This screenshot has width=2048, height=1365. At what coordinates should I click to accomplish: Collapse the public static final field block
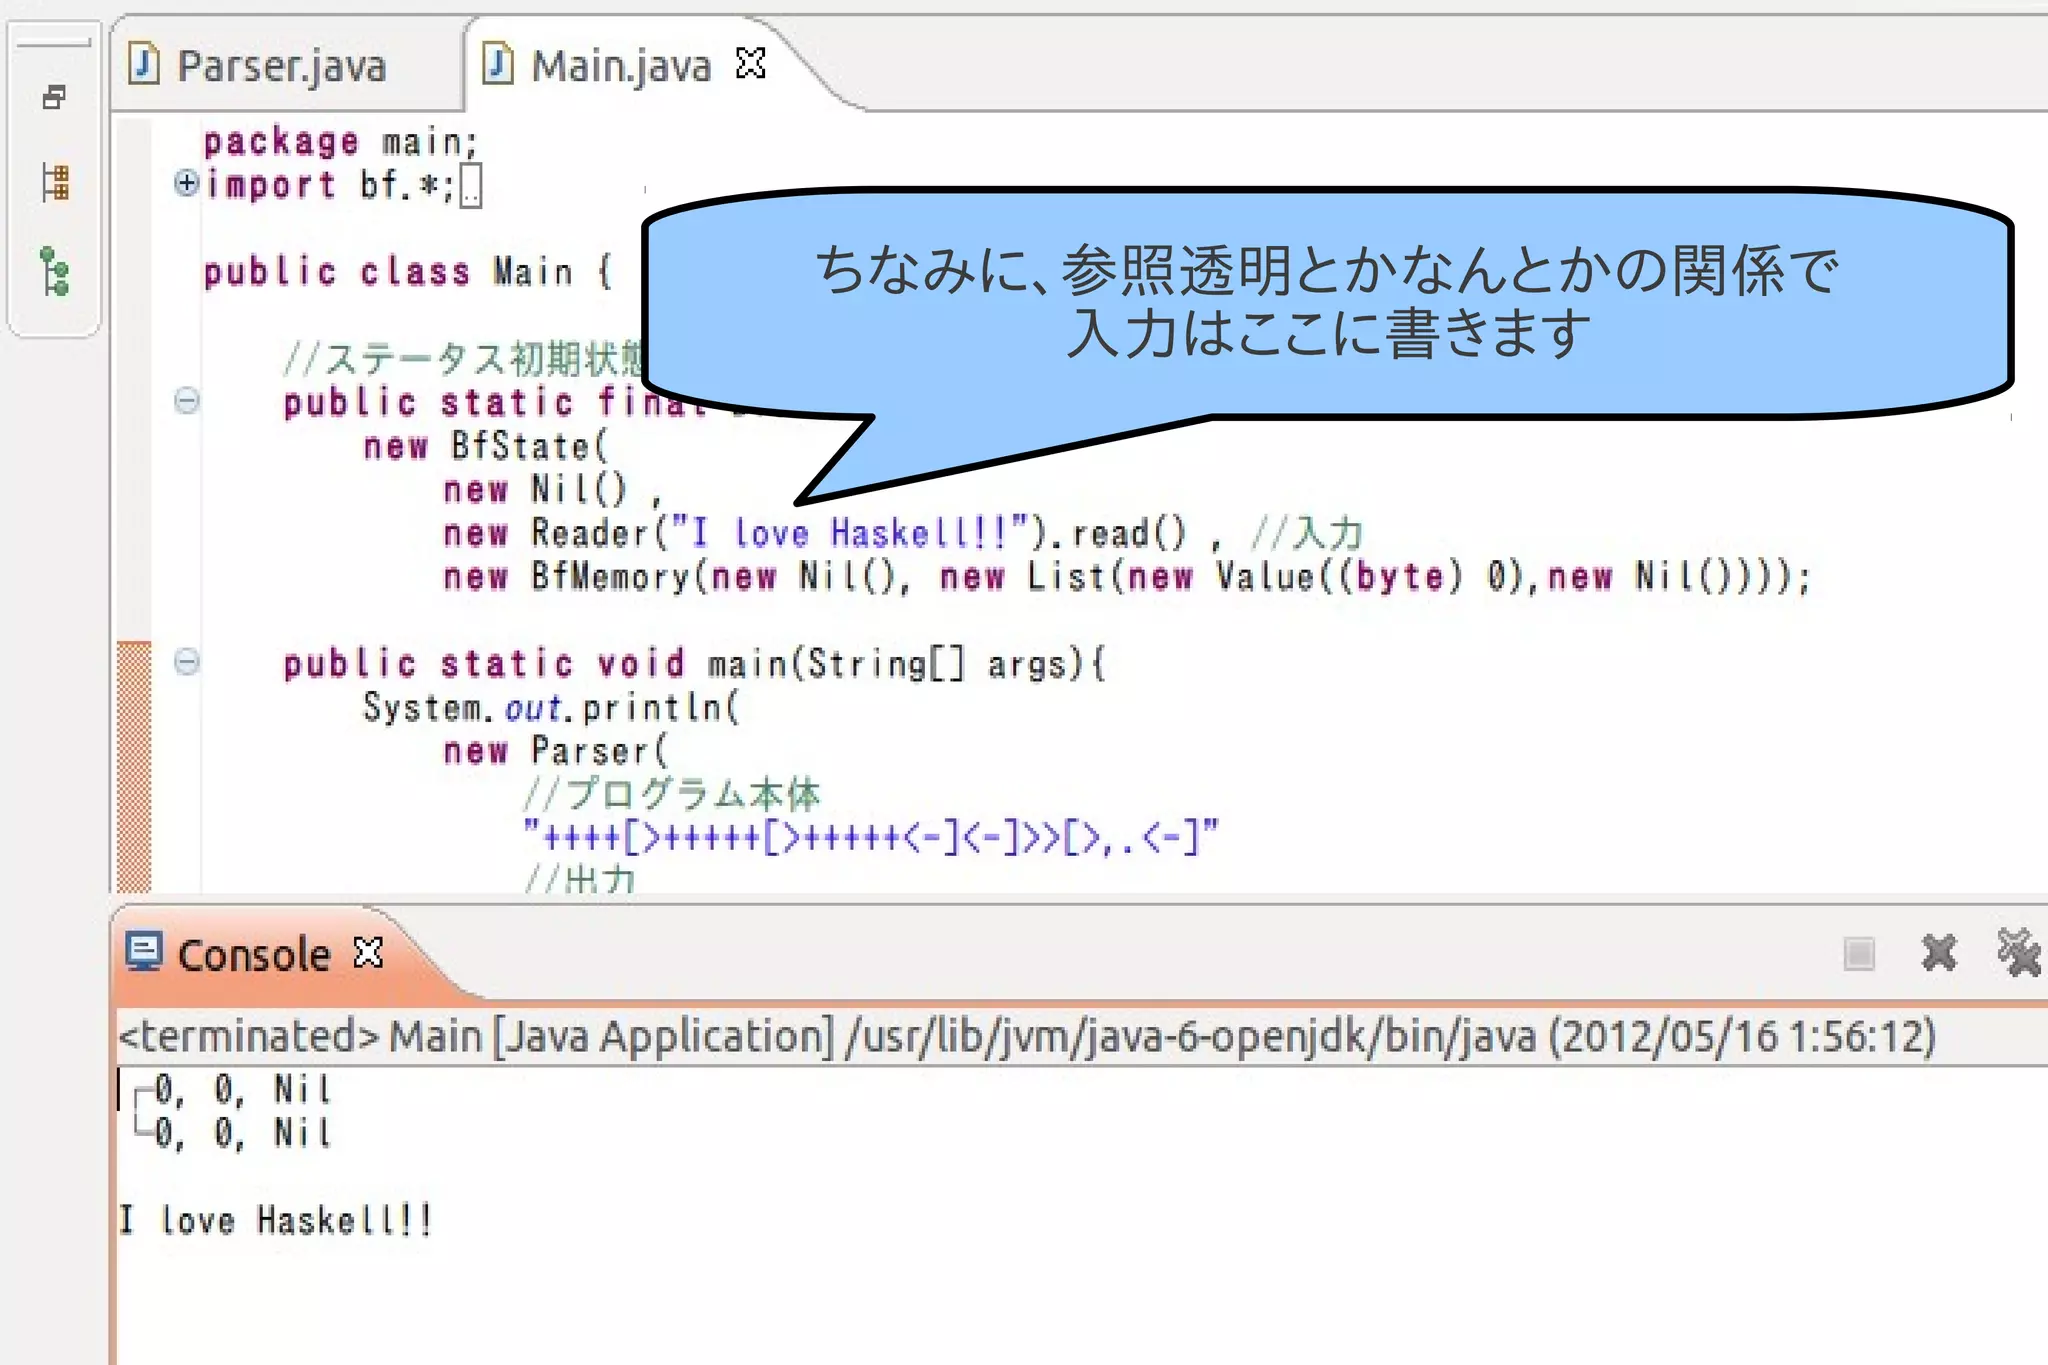pos(186,401)
